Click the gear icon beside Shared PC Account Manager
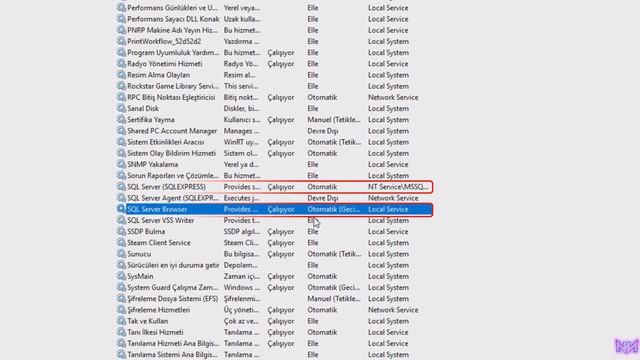This screenshot has width=640, height=360. pos(121,131)
